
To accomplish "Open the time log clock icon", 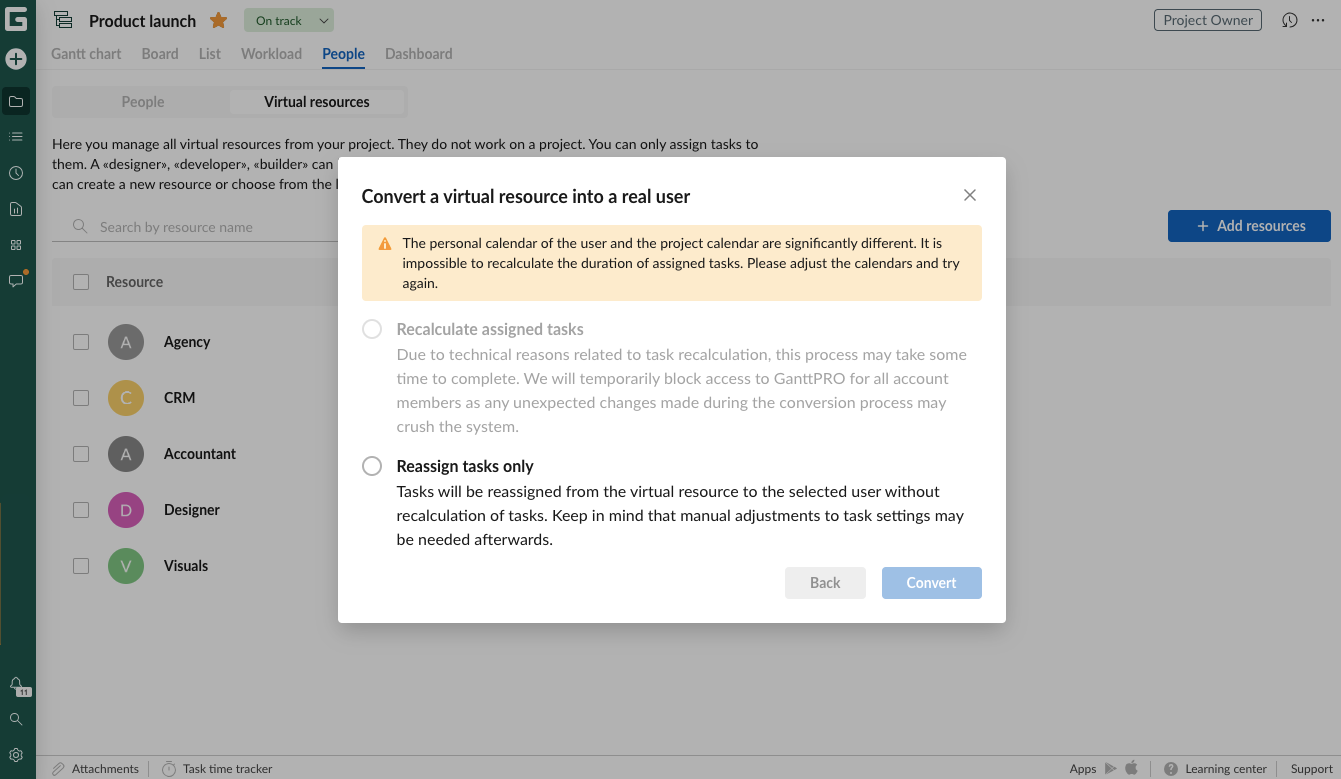I will [16, 172].
